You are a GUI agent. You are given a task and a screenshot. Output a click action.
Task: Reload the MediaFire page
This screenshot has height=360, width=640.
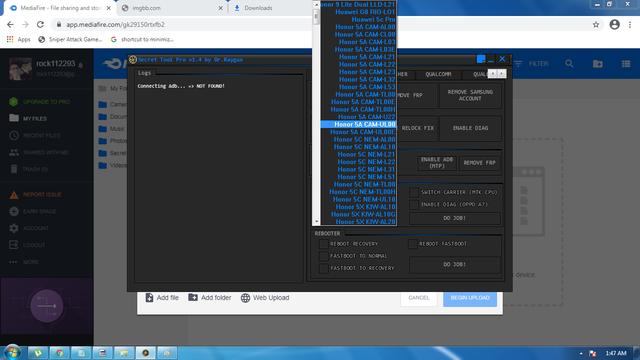click(x=40, y=24)
